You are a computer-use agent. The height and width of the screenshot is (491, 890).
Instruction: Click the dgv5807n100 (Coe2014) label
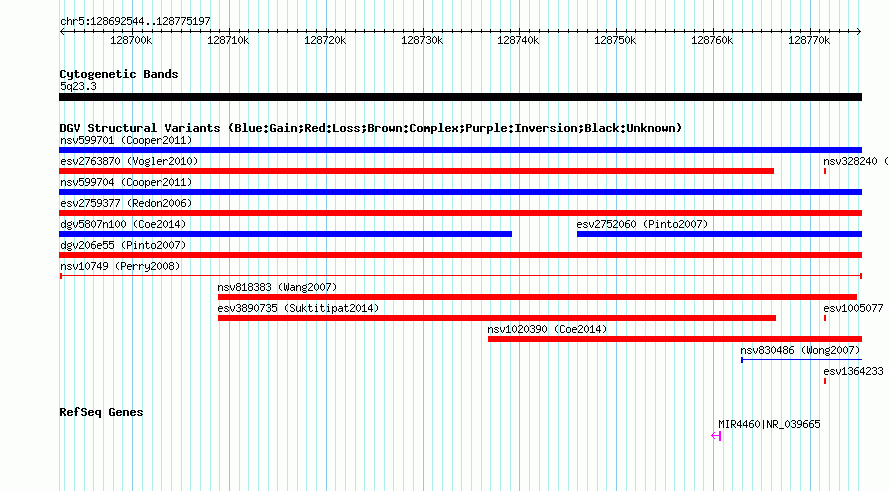123,224
